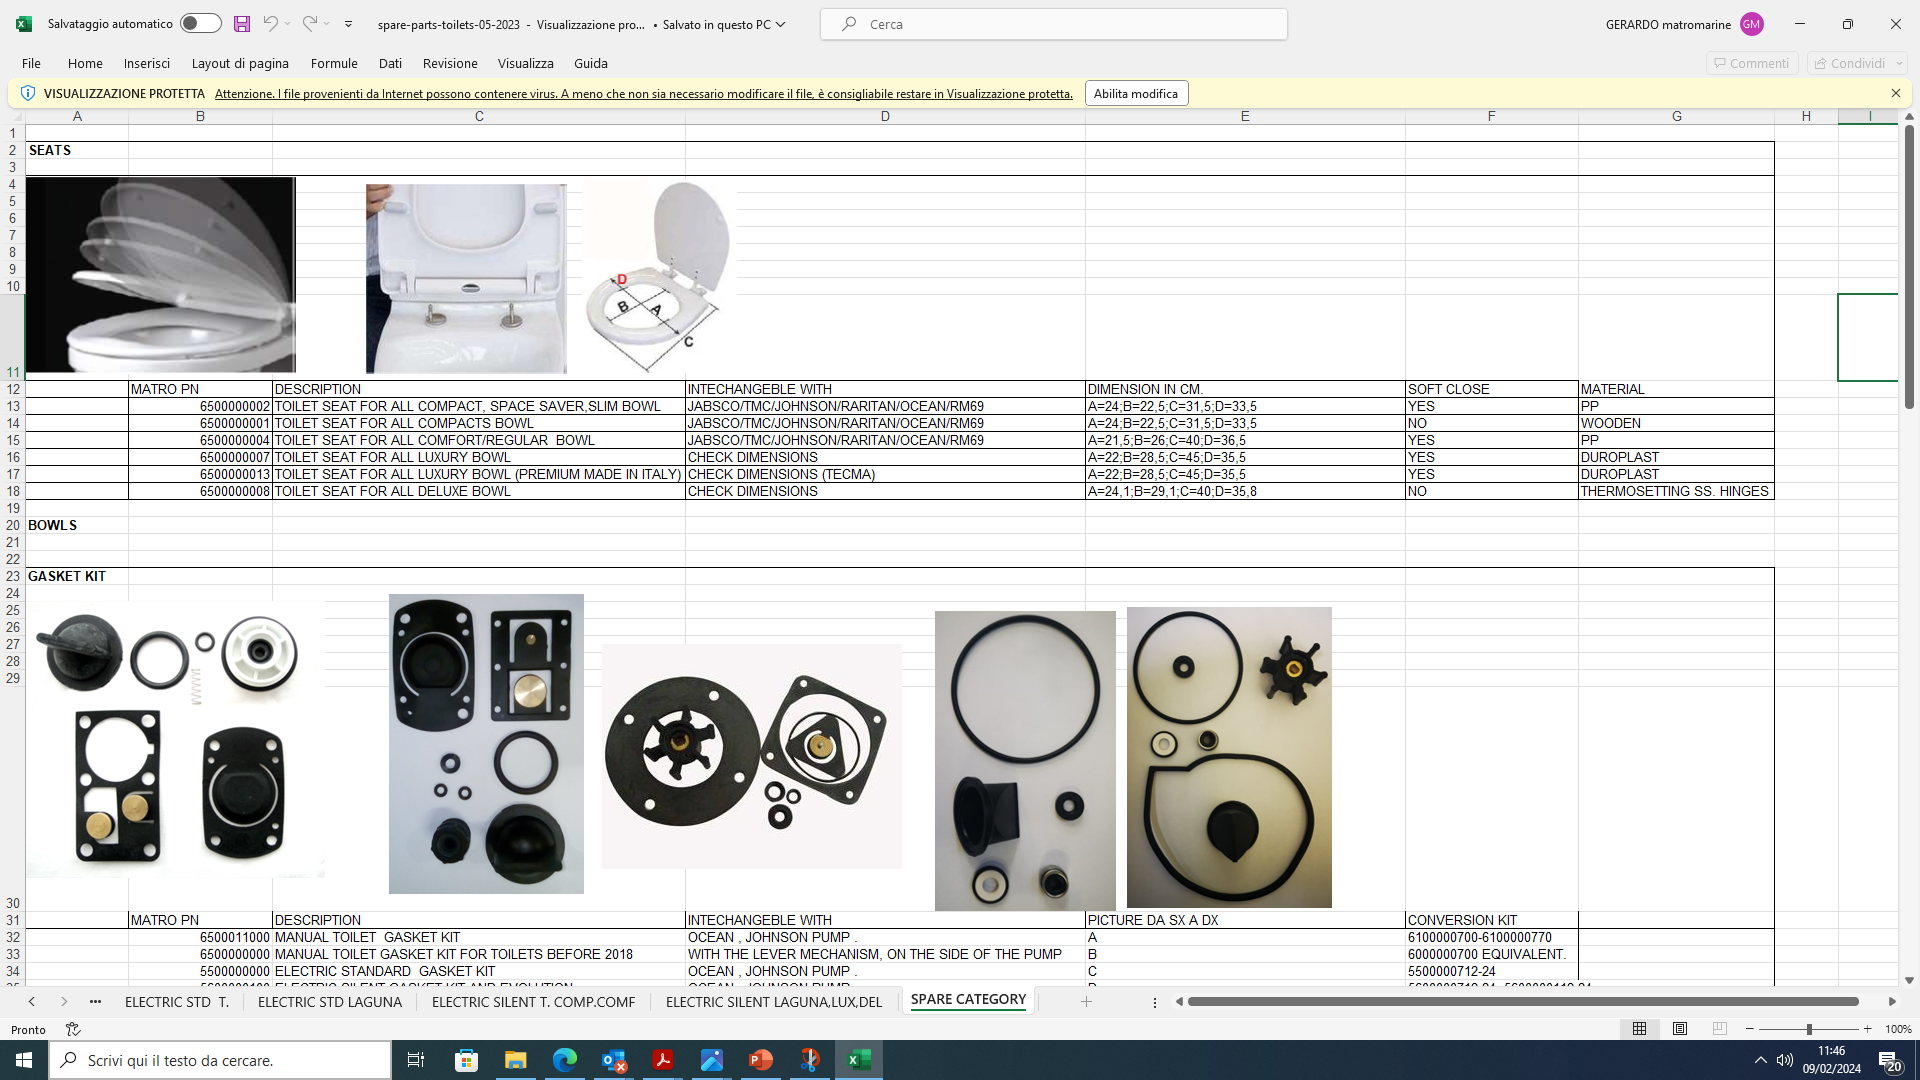
Task: Open the Customize Quick Access Toolbar dropdown
Action: 348,24
